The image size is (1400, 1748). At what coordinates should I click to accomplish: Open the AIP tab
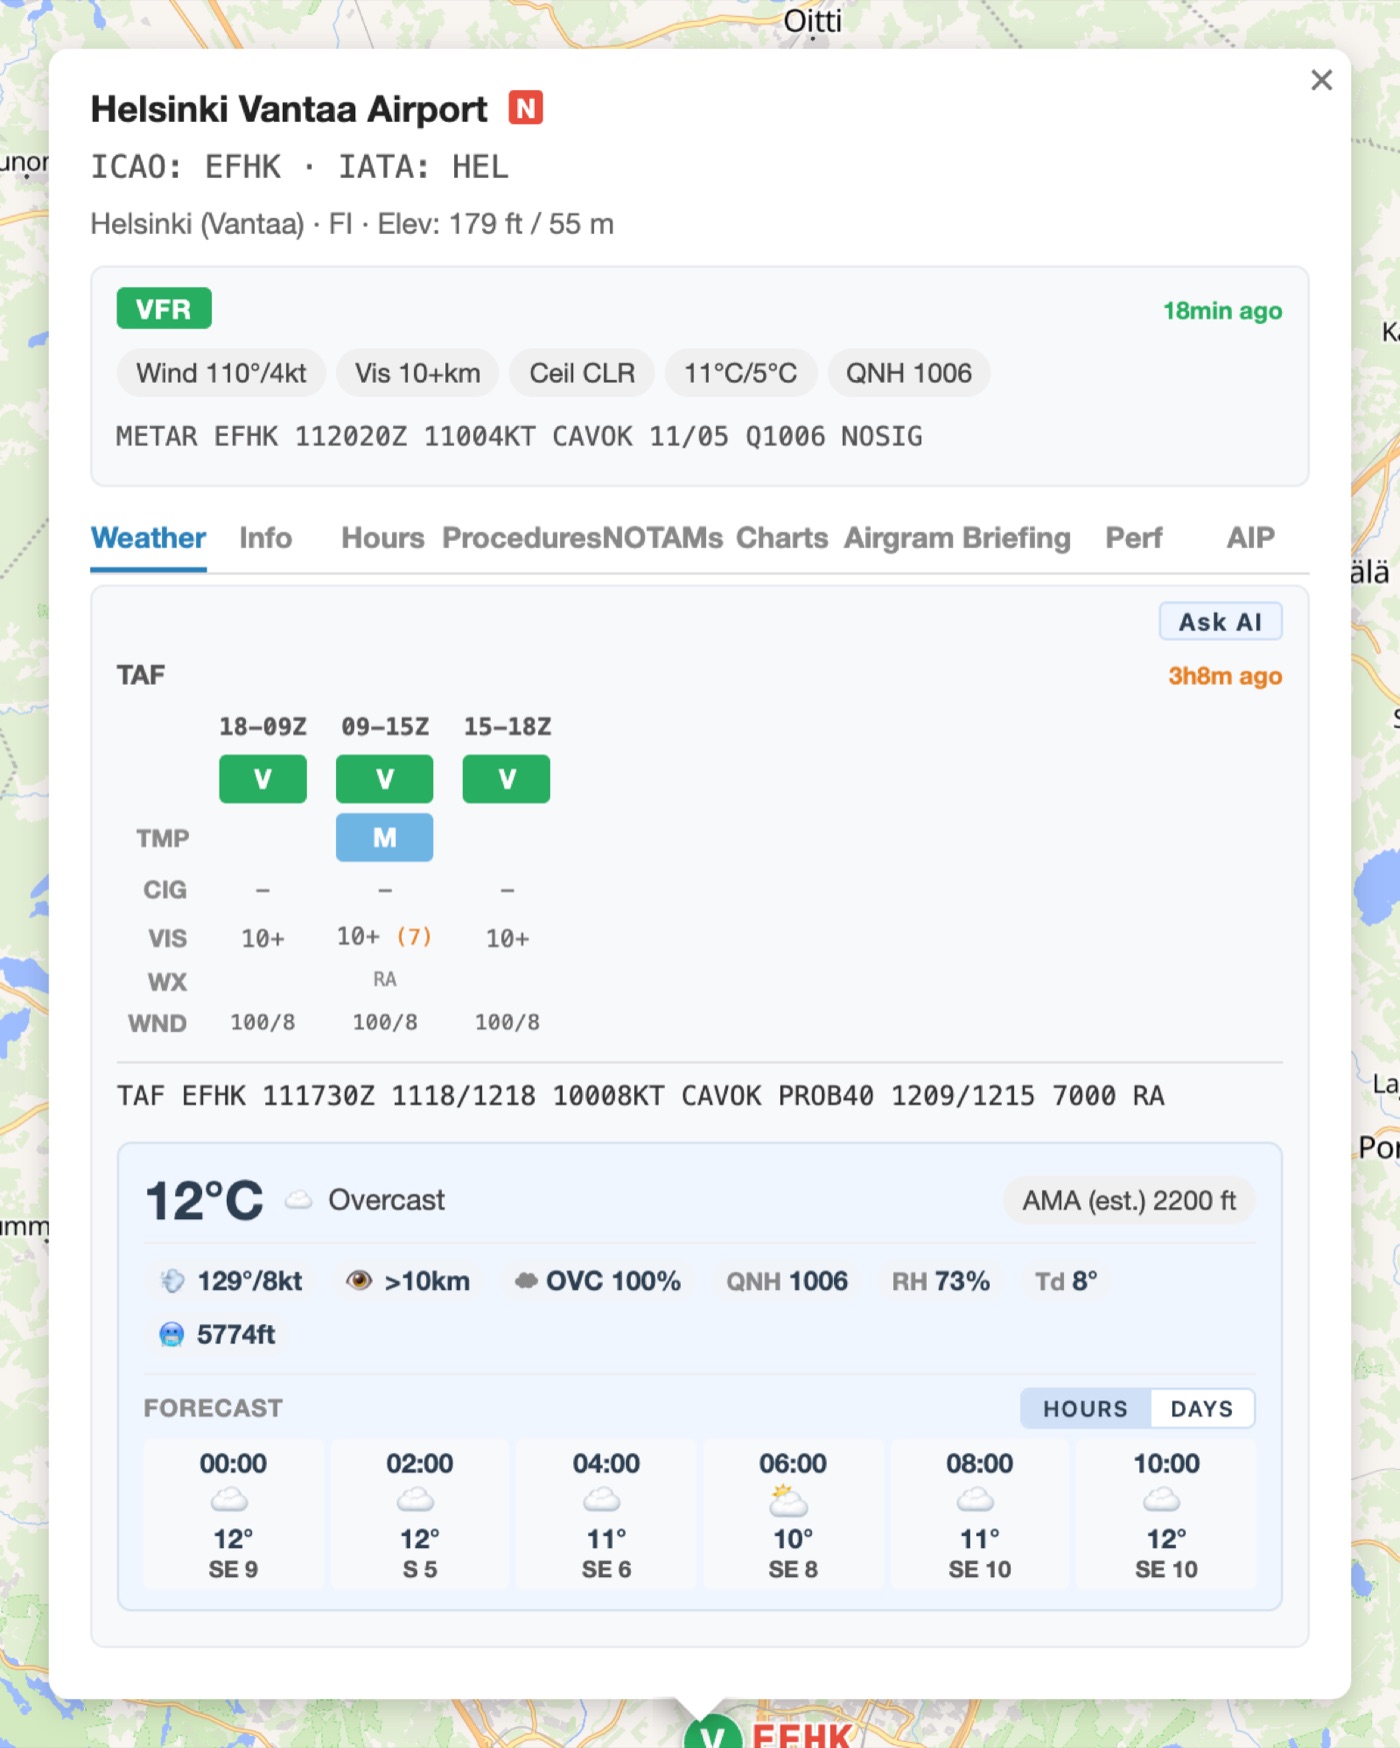1250,538
